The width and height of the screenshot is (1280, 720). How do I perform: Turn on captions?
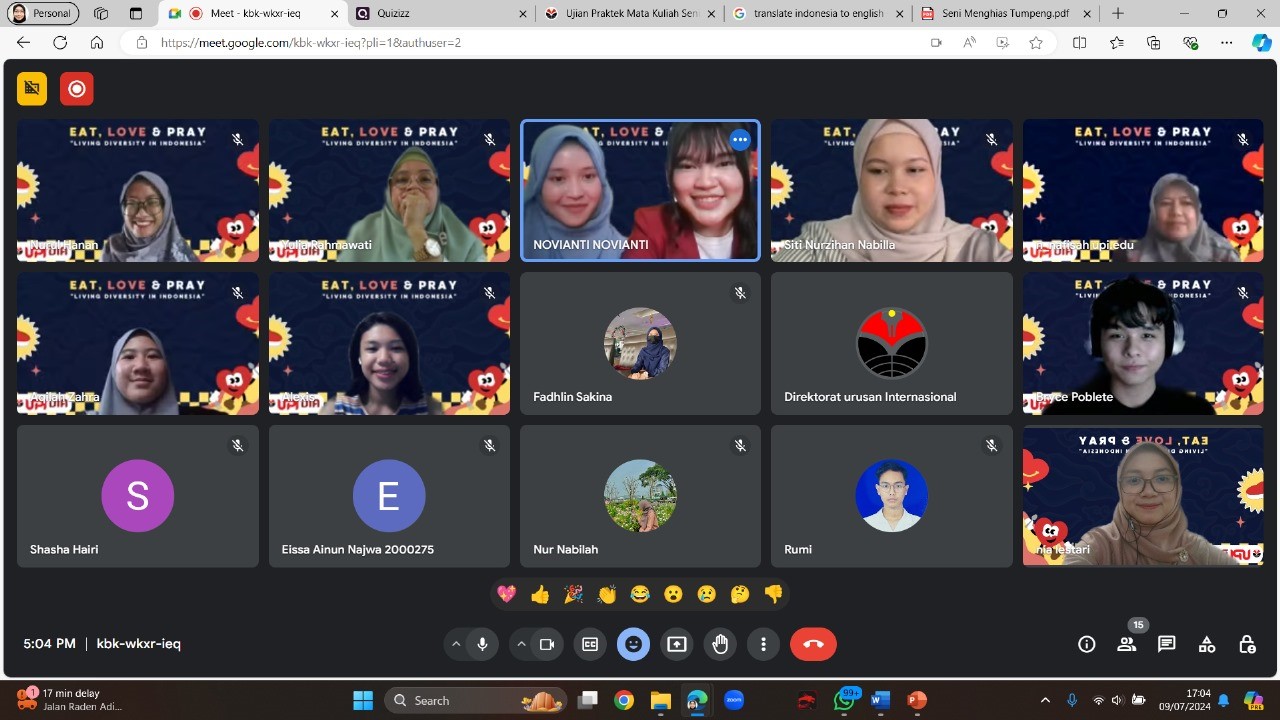590,644
